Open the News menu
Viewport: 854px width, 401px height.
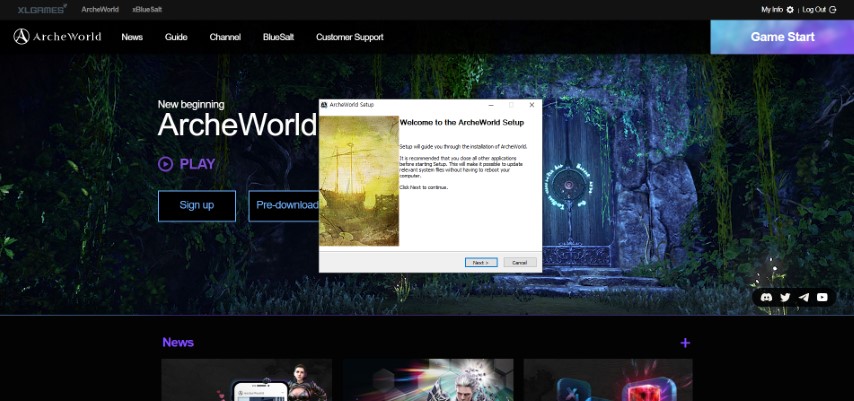[x=132, y=37]
